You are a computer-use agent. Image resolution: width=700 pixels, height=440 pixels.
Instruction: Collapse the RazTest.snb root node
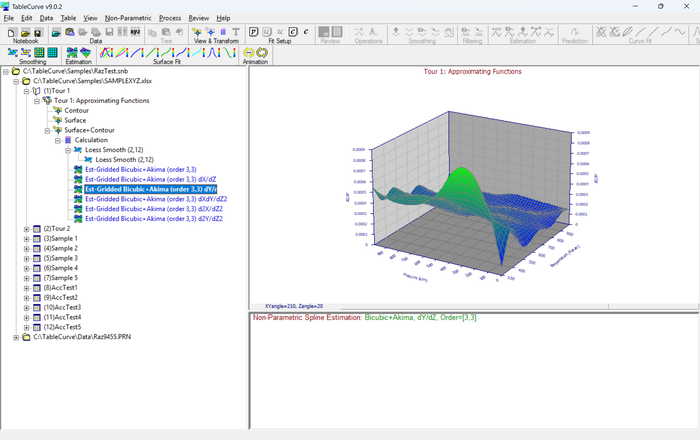[6, 71]
